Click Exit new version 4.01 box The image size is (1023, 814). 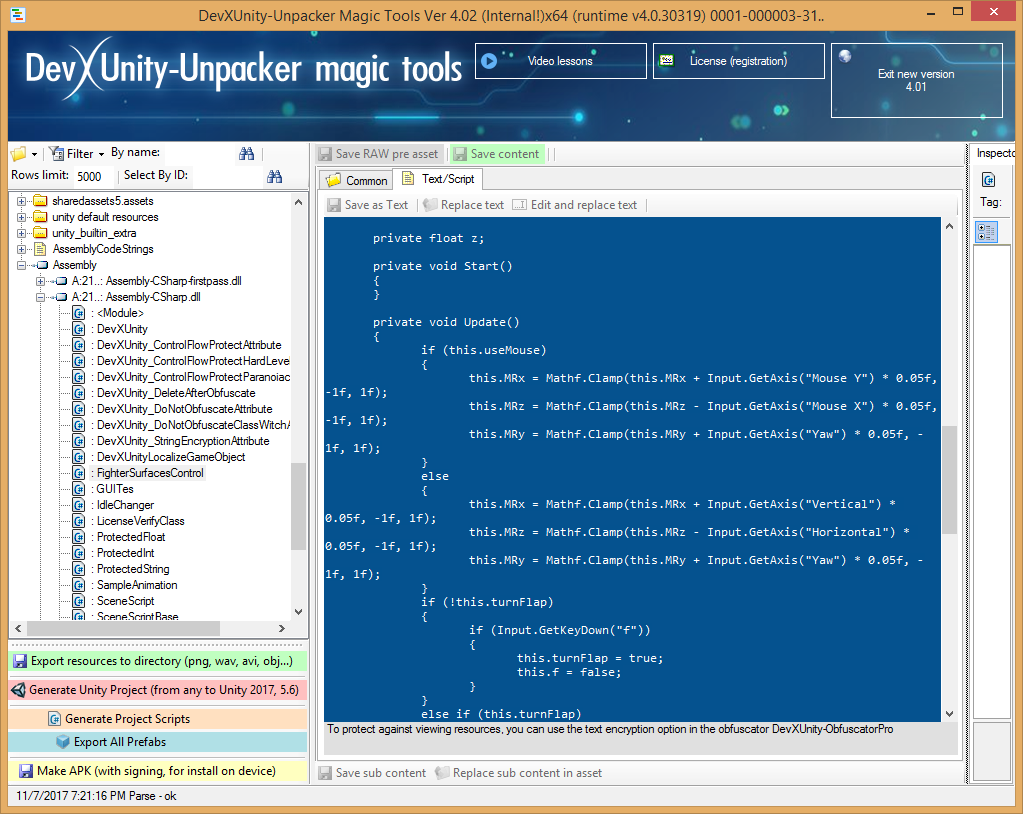tap(916, 80)
